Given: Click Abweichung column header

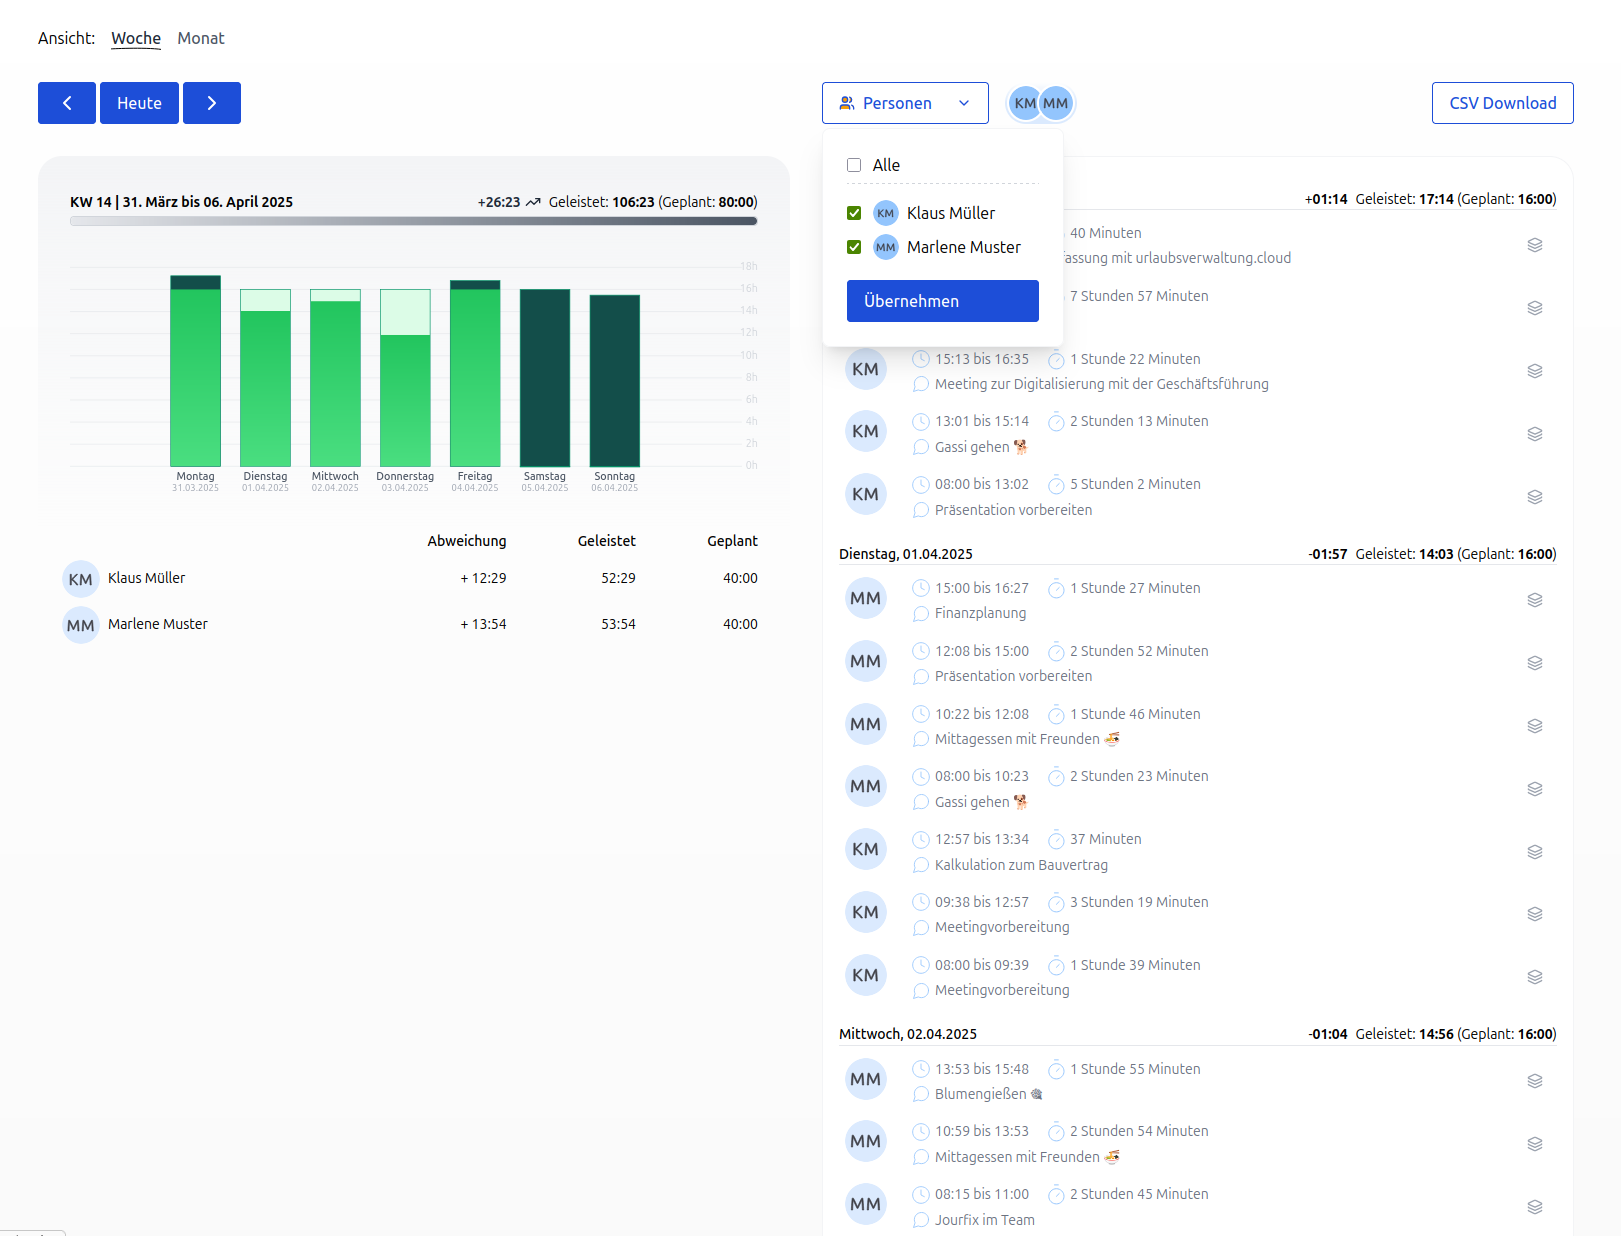Looking at the screenshot, I should (467, 541).
